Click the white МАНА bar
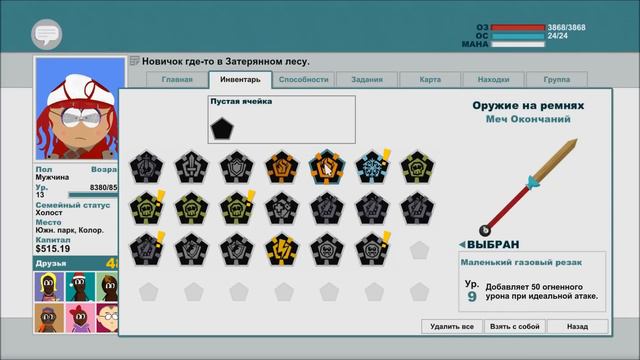This screenshot has width=640, height=360. tap(518, 44)
